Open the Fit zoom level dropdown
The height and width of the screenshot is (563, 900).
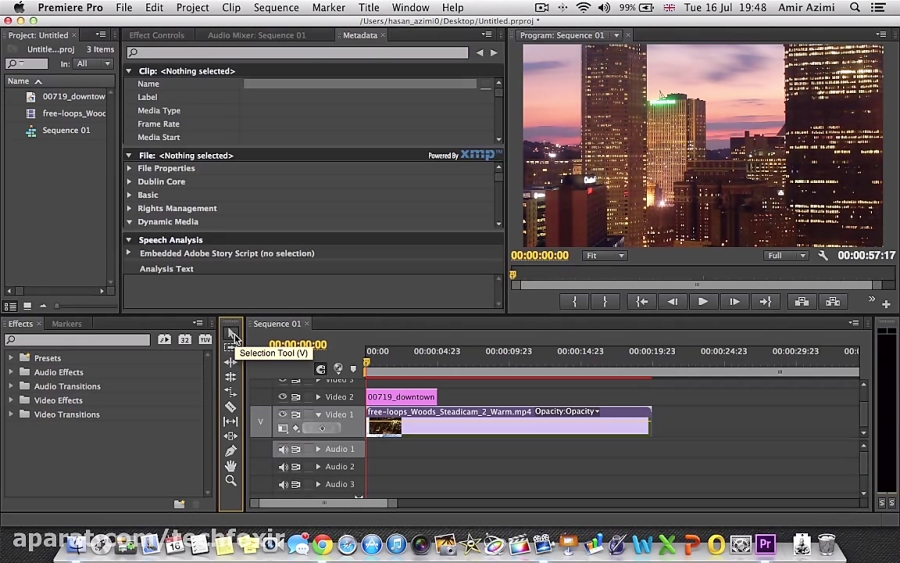(x=604, y=255)
